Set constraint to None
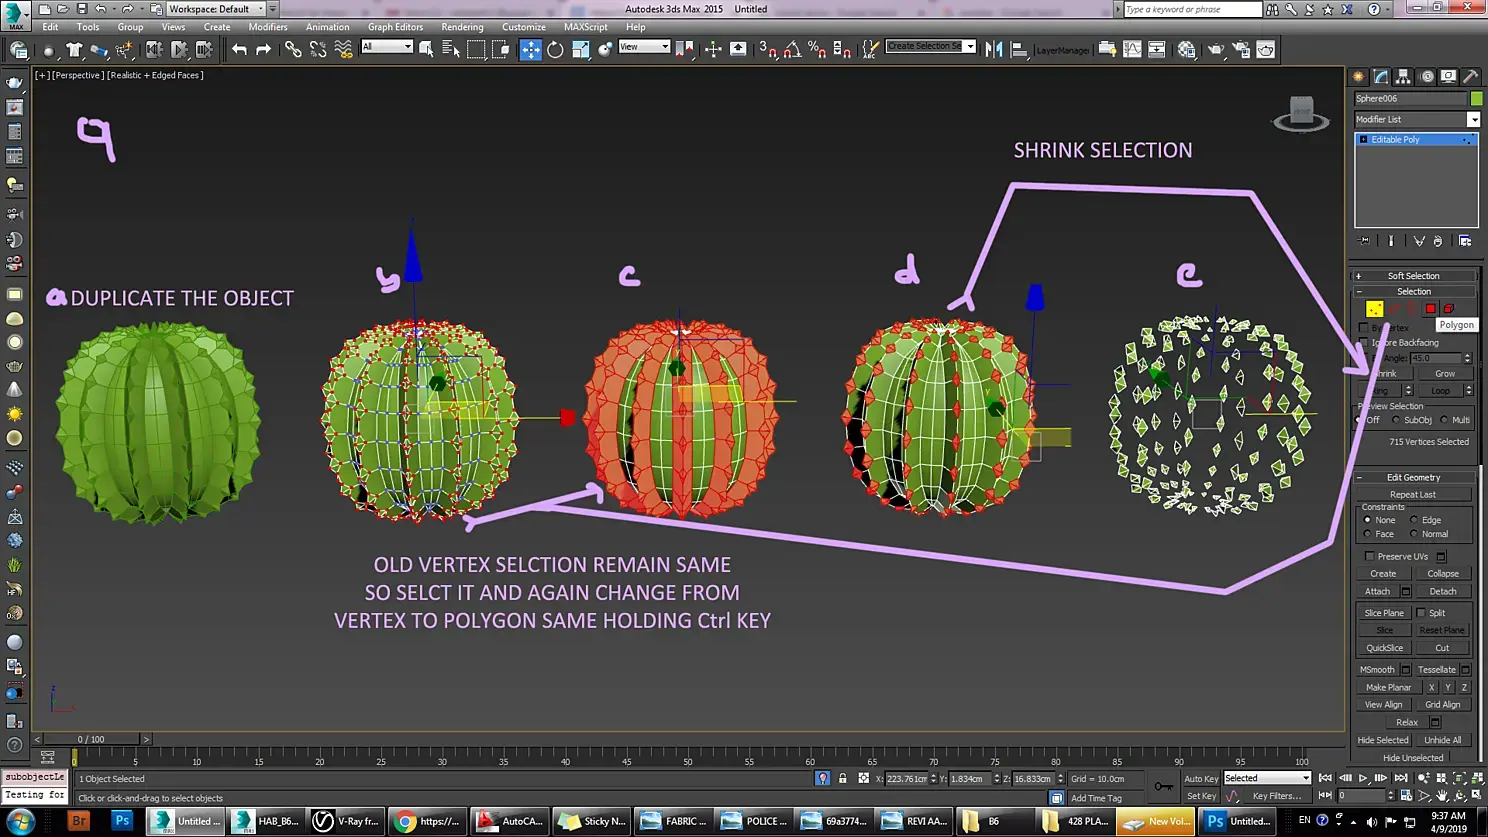Image resolution: width=1488 pixels, height=837 pixels. (x=1367, y=520)
